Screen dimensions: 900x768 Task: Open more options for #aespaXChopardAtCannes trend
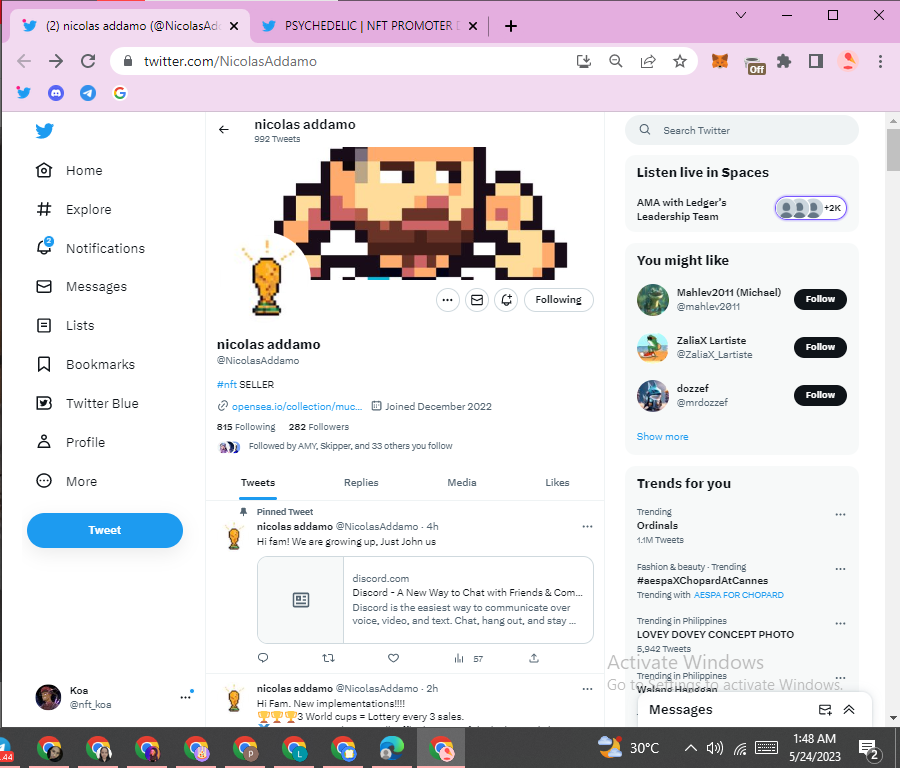840,569
